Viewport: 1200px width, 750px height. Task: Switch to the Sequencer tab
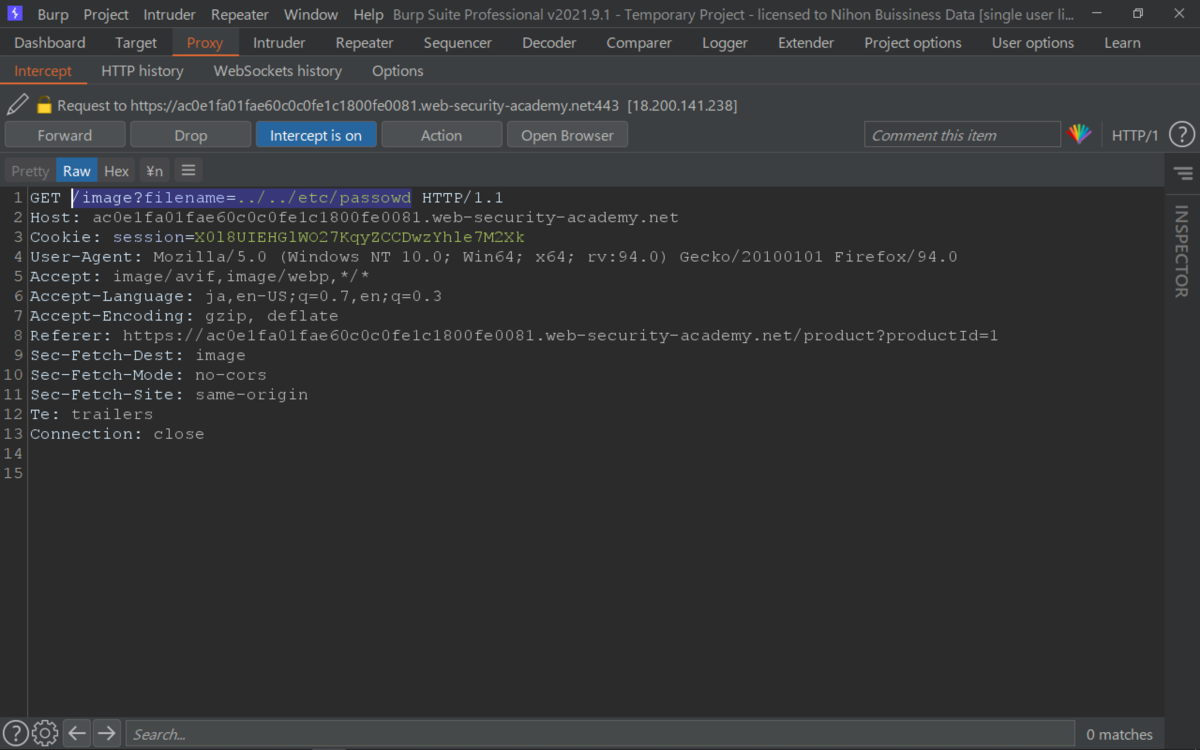(458, 43)
